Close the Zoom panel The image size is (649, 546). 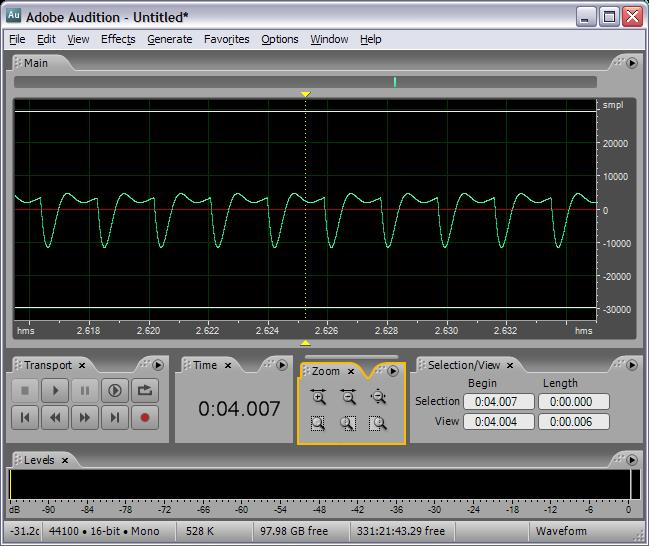pos(351,372)
